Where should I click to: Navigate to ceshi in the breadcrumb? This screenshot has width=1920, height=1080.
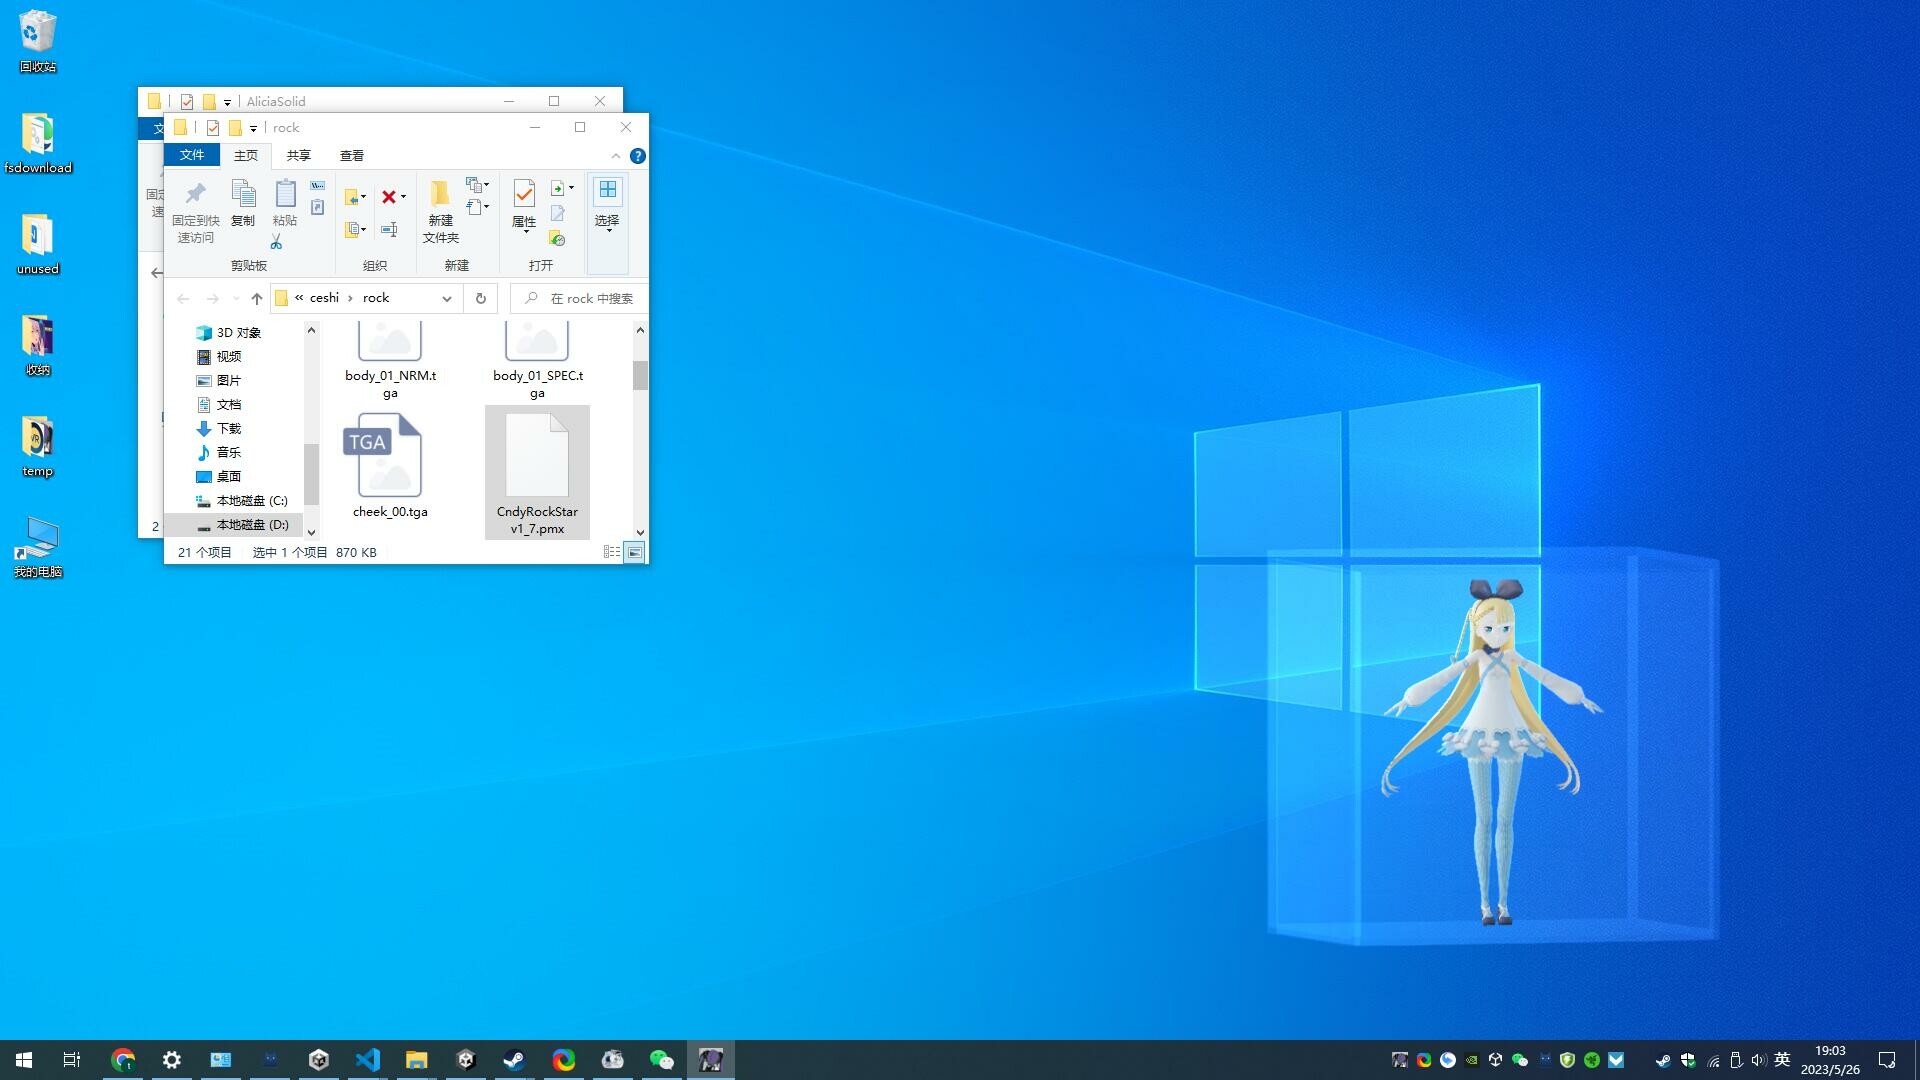point(324,298)
